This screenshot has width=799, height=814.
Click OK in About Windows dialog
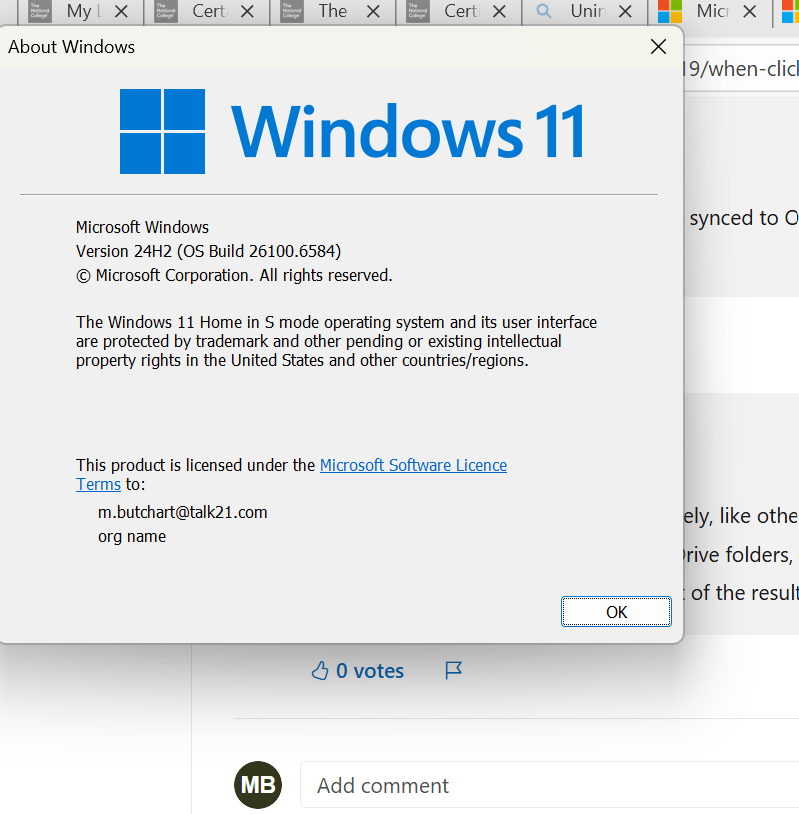[616, 612]
